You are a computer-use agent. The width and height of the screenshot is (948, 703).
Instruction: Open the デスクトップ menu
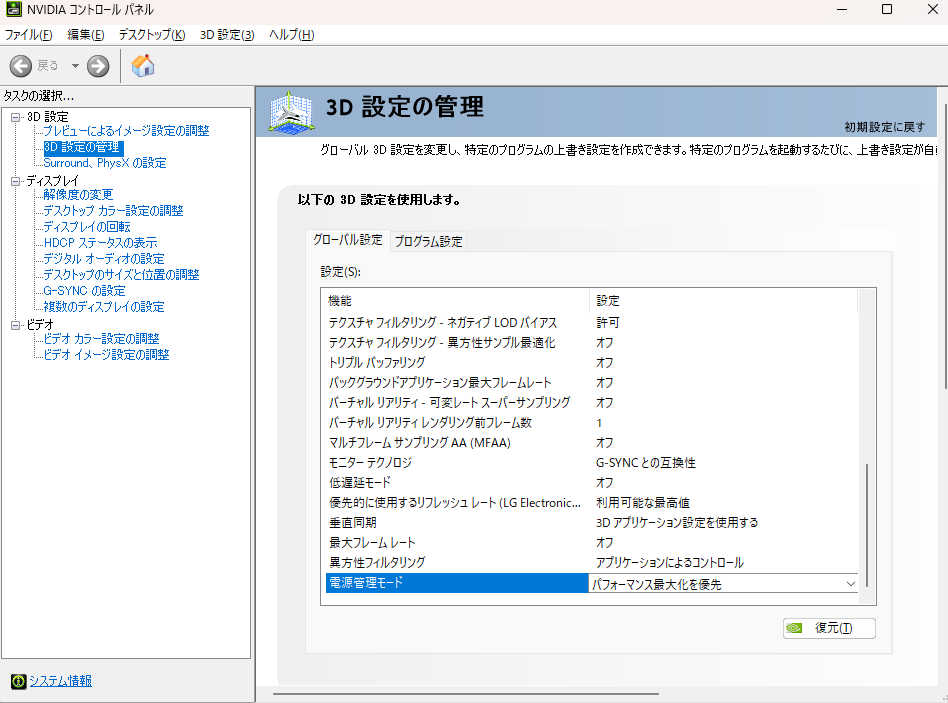(152, 34)
